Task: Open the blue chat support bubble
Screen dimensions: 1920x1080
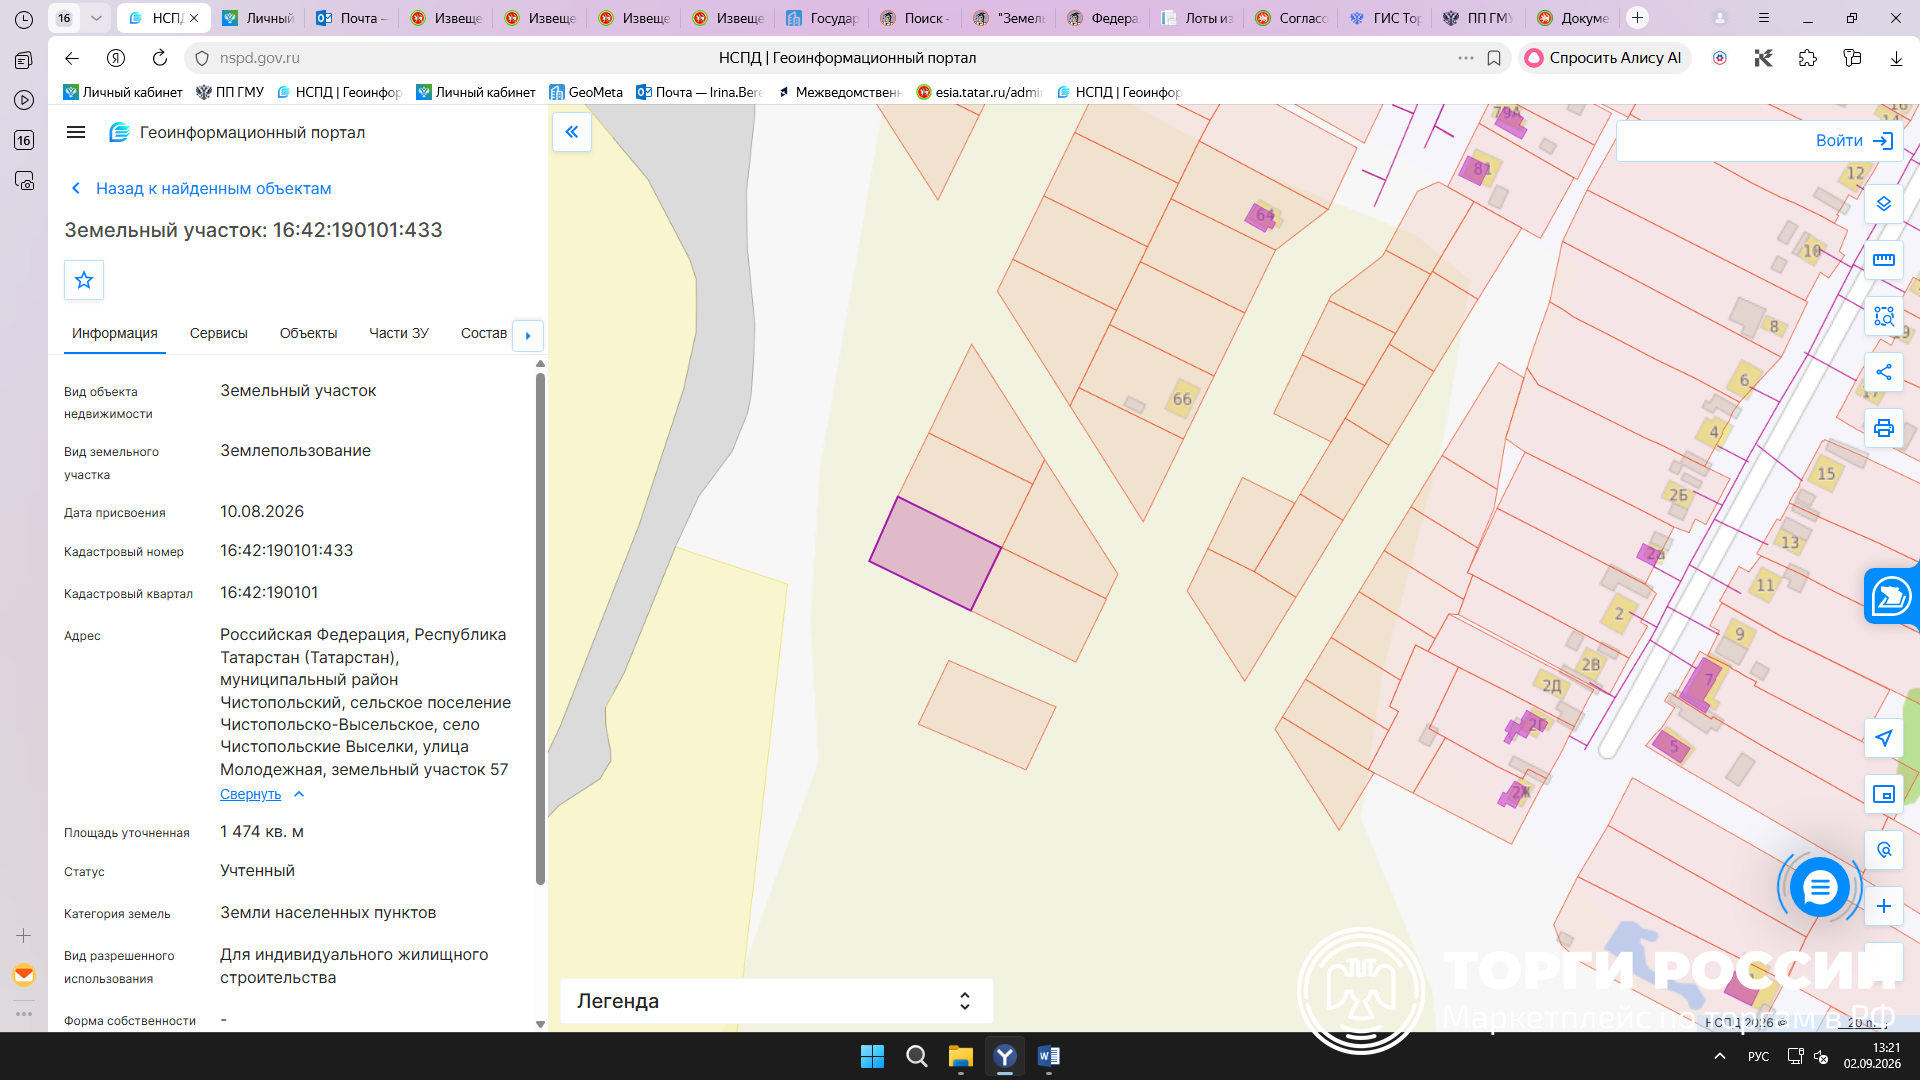Action: coord(1819,887)
